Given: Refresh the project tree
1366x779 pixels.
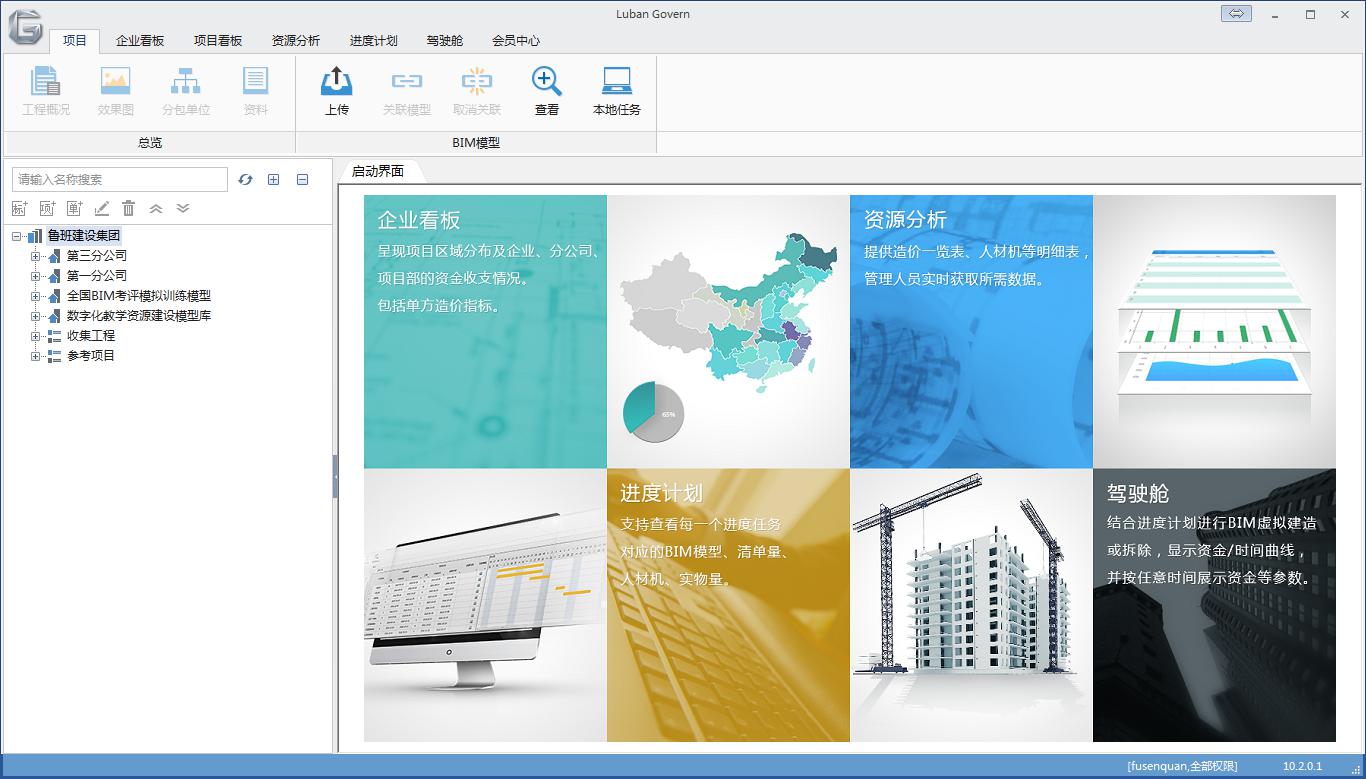Looking at the screenshot, I should pyautogui.click(x=245, y=179).
